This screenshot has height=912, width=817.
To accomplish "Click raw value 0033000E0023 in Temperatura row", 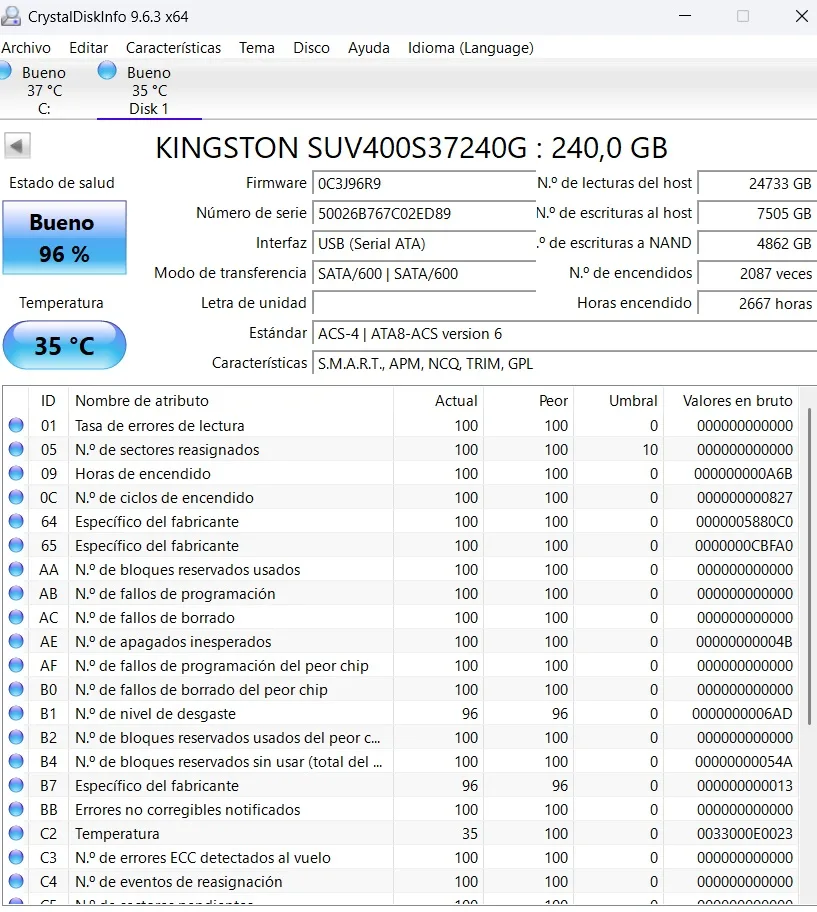I will (744, 833).
